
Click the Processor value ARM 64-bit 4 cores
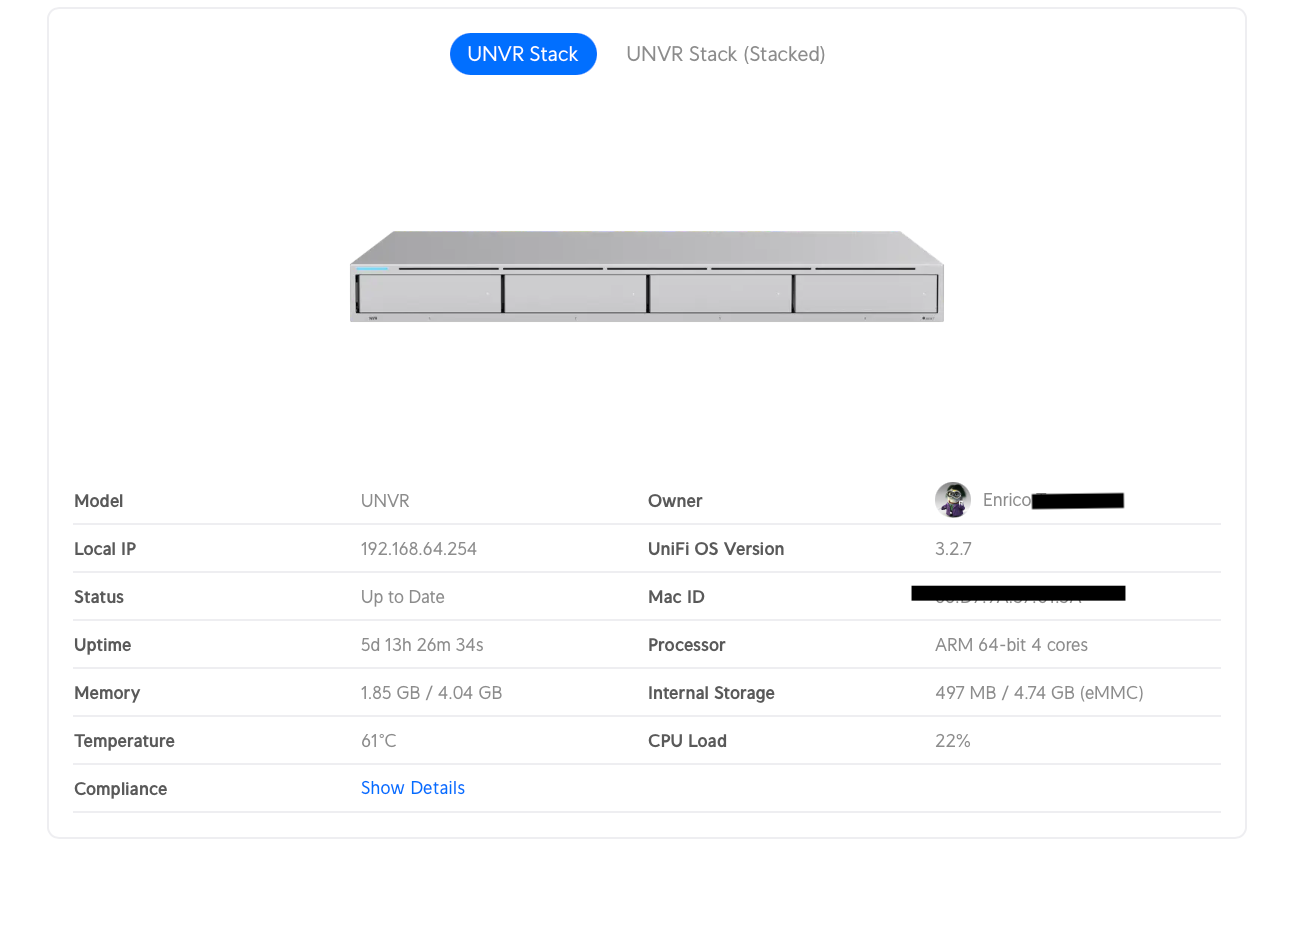point(1011,645)
